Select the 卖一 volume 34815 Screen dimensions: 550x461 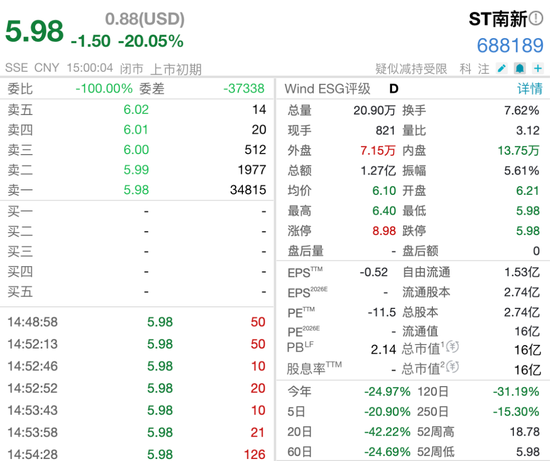pos(248,190)
